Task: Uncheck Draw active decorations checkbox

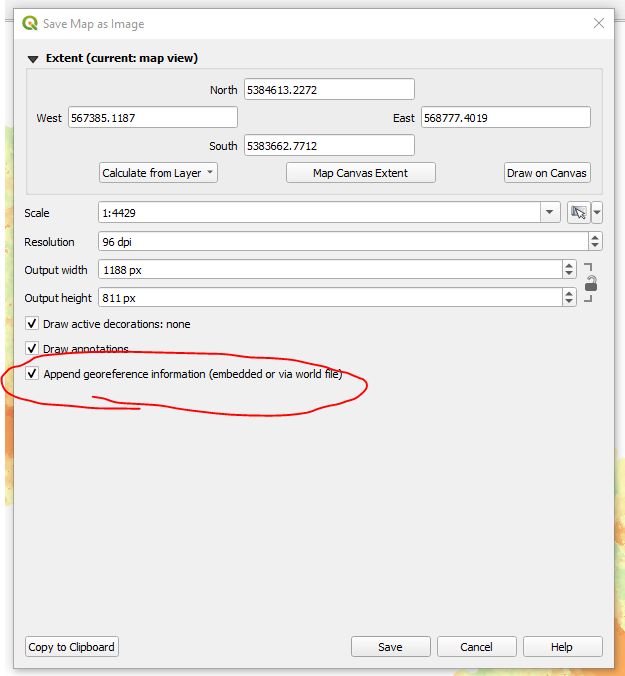Action: [32, 323]
